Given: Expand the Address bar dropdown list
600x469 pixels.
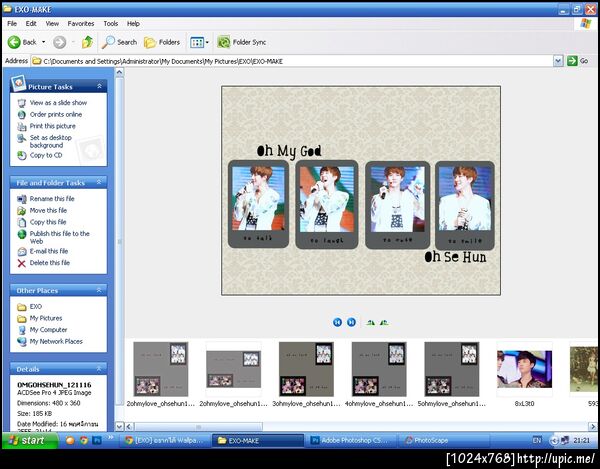Looking at the screenshot, I should 558,61.
